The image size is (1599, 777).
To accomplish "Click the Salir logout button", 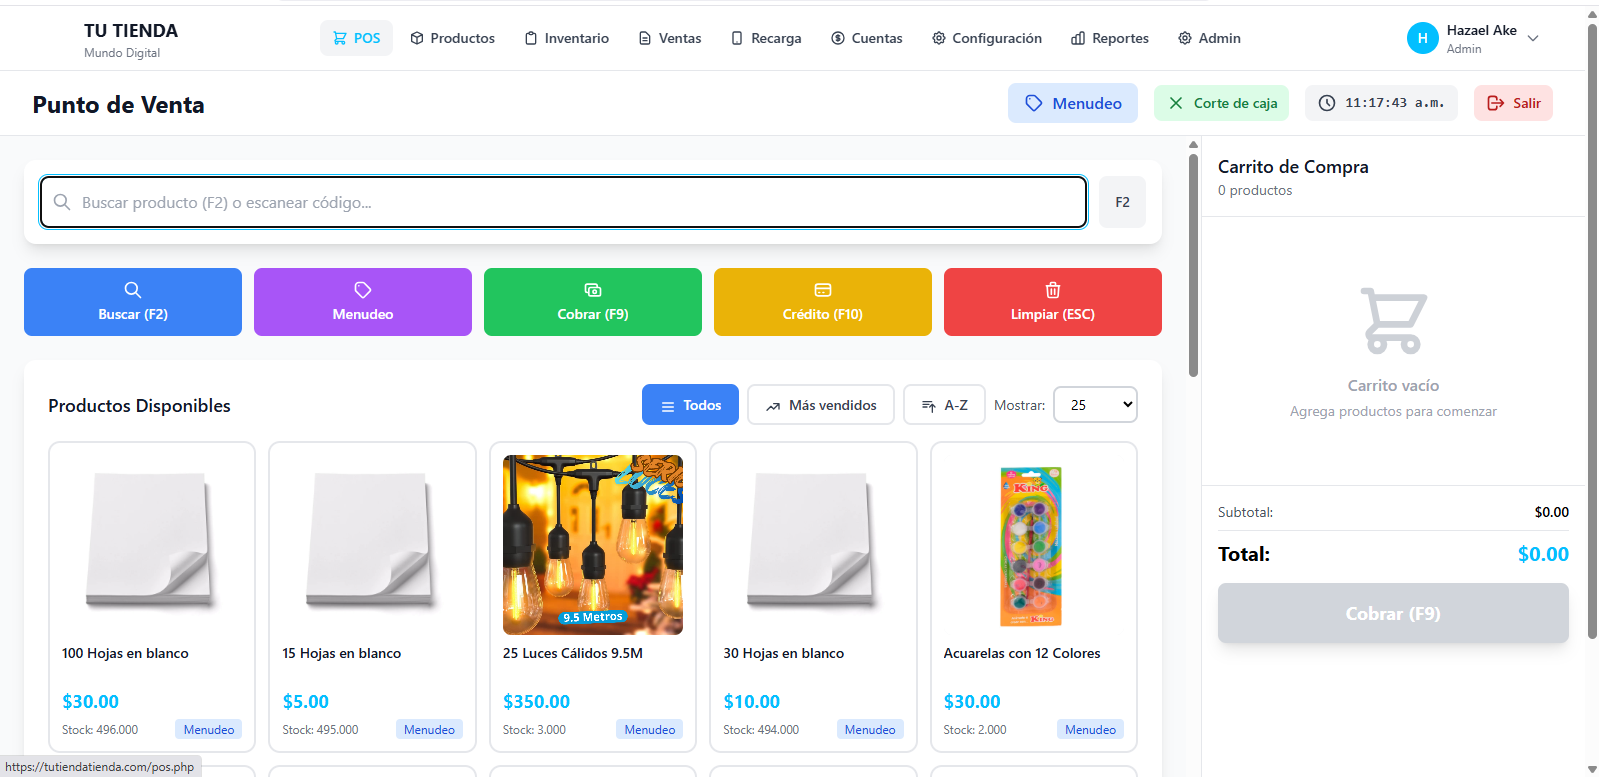I will [x=1512, y=103].
